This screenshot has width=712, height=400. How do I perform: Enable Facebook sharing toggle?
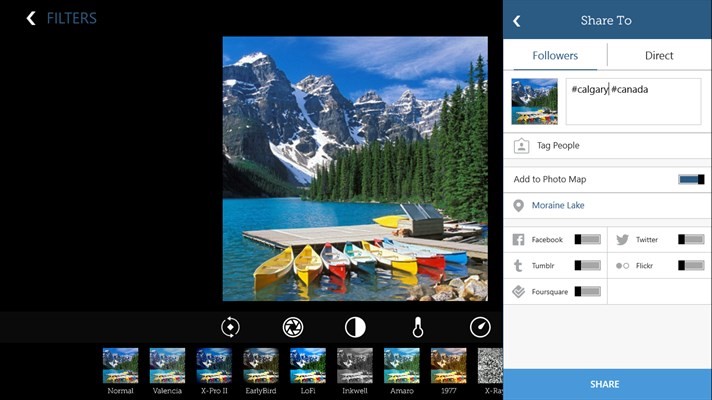tap(587, 240)
